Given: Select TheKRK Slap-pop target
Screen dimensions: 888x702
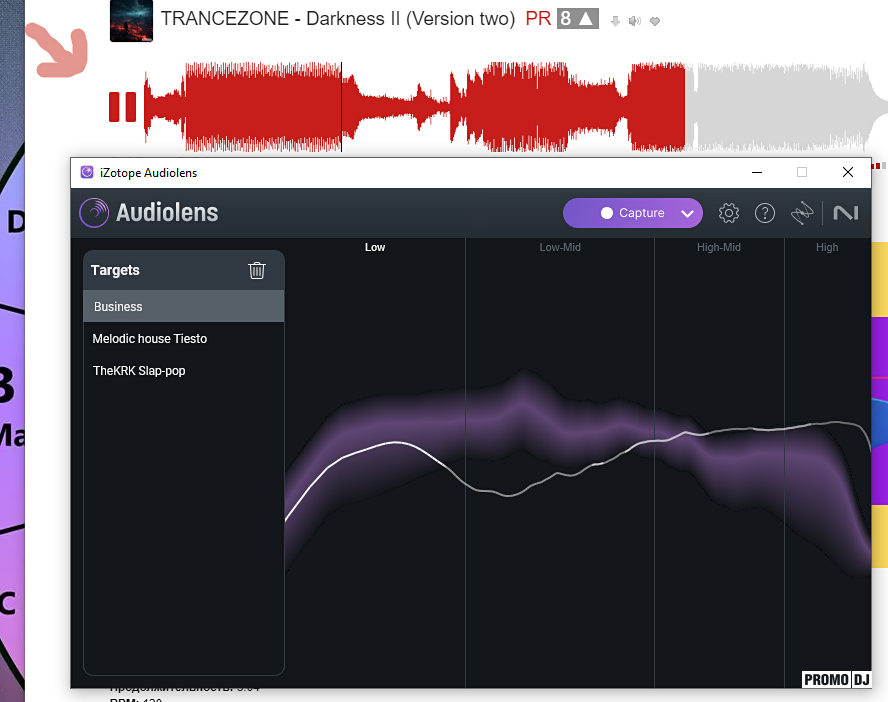Looking at the screenshot, I should (139, 371).
